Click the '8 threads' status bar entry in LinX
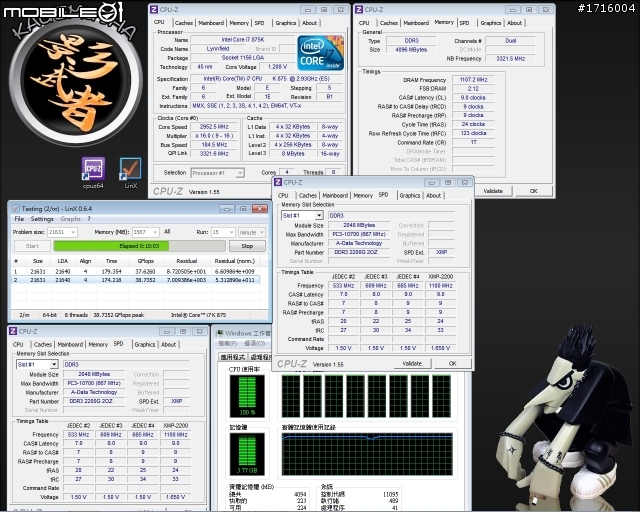Screen dimensions: 640x512 (76, 315)
